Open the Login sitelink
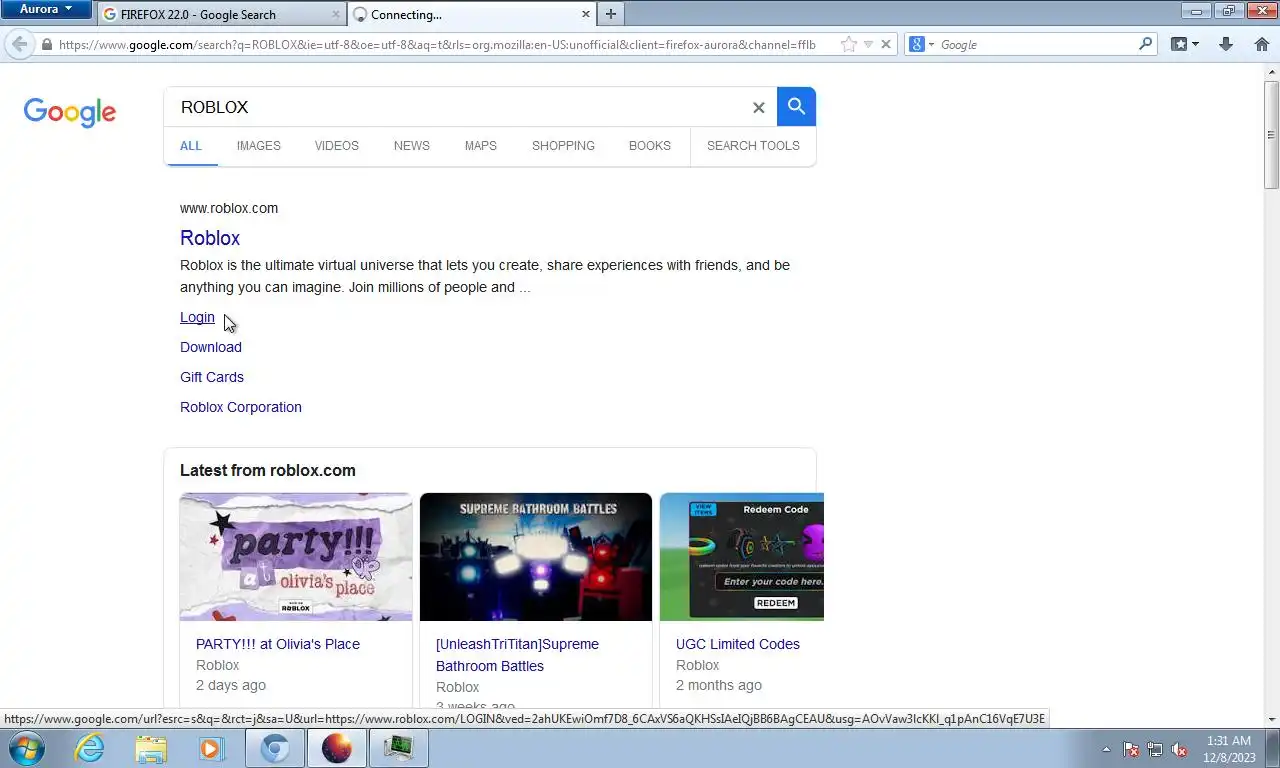This screenshot has height=768, width=1280. [x=197, y=317]
